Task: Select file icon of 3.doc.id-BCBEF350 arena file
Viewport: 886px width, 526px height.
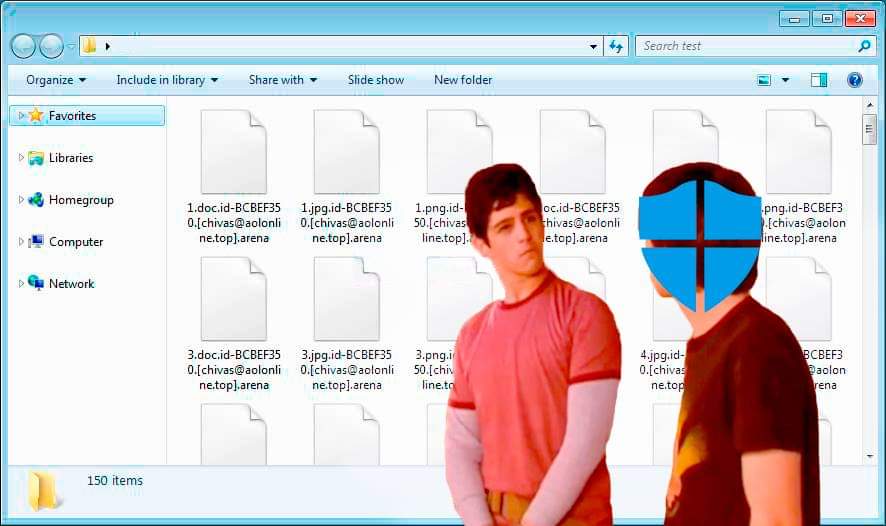Action: [233, 299]
